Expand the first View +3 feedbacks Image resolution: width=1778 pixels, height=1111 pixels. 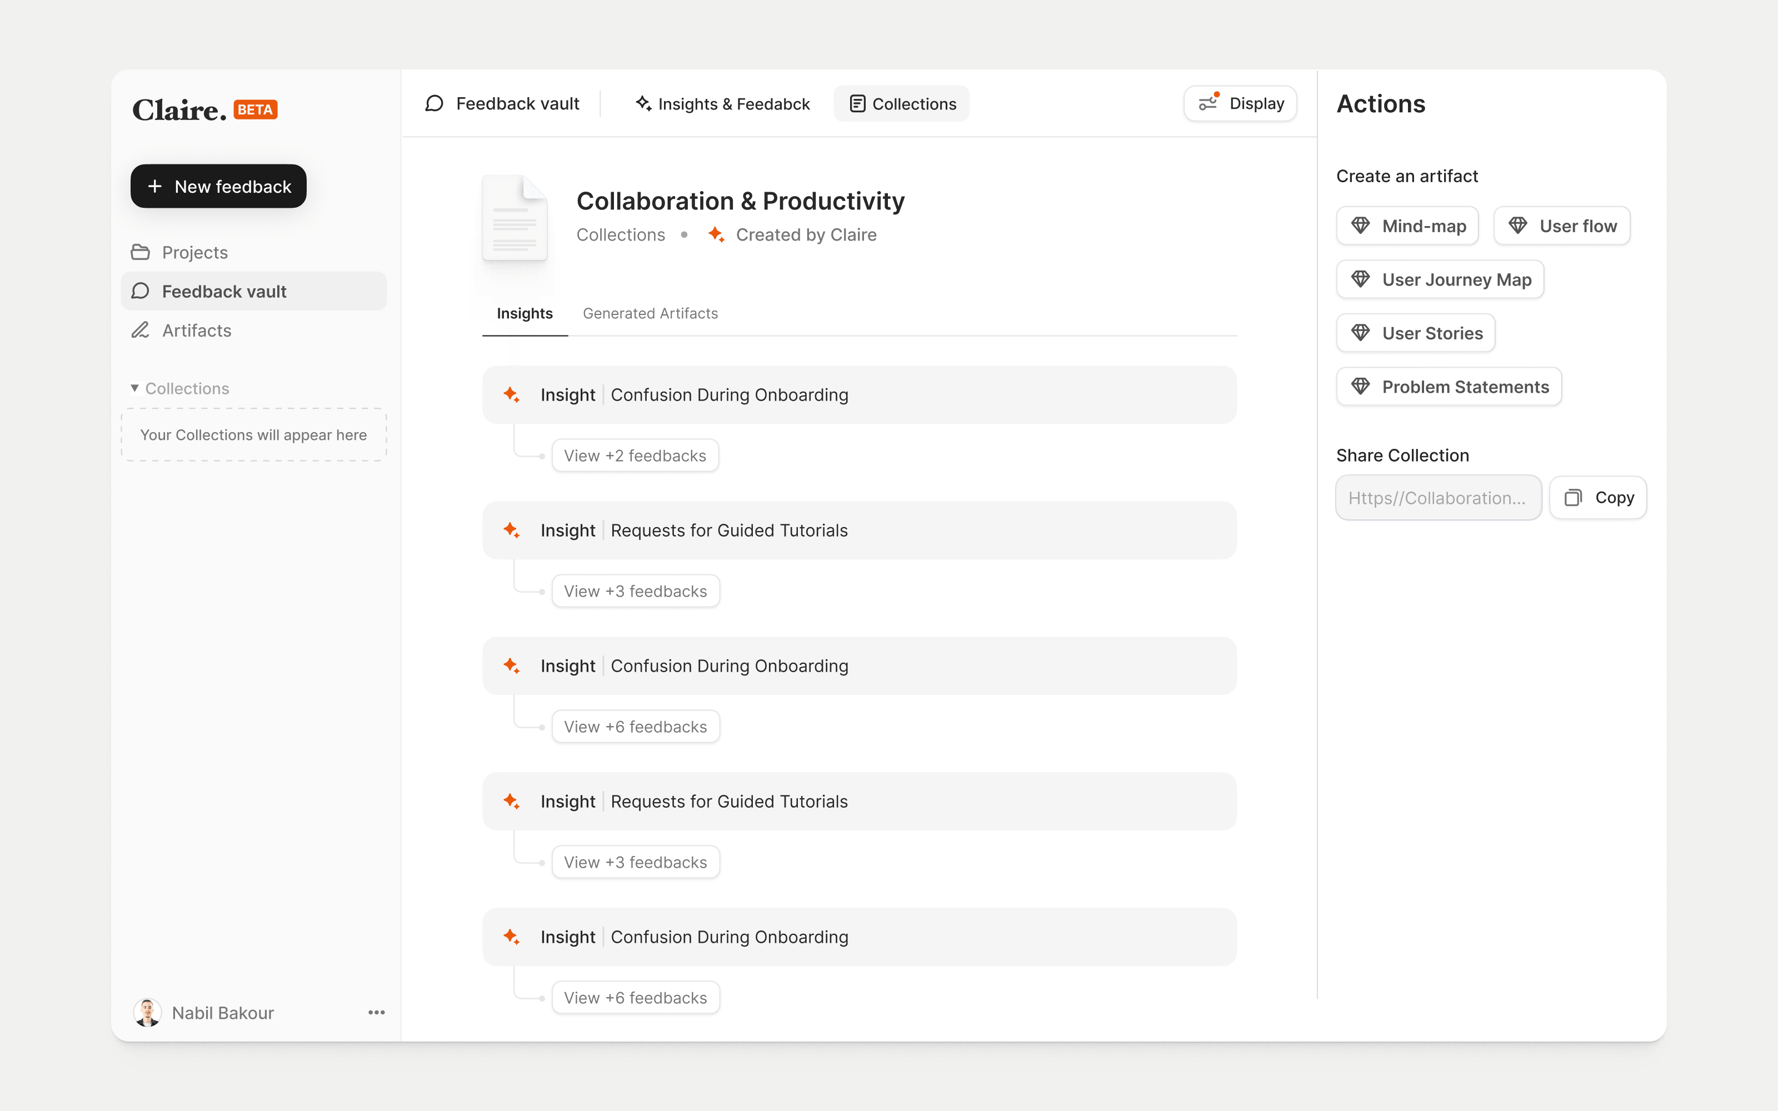636,591
